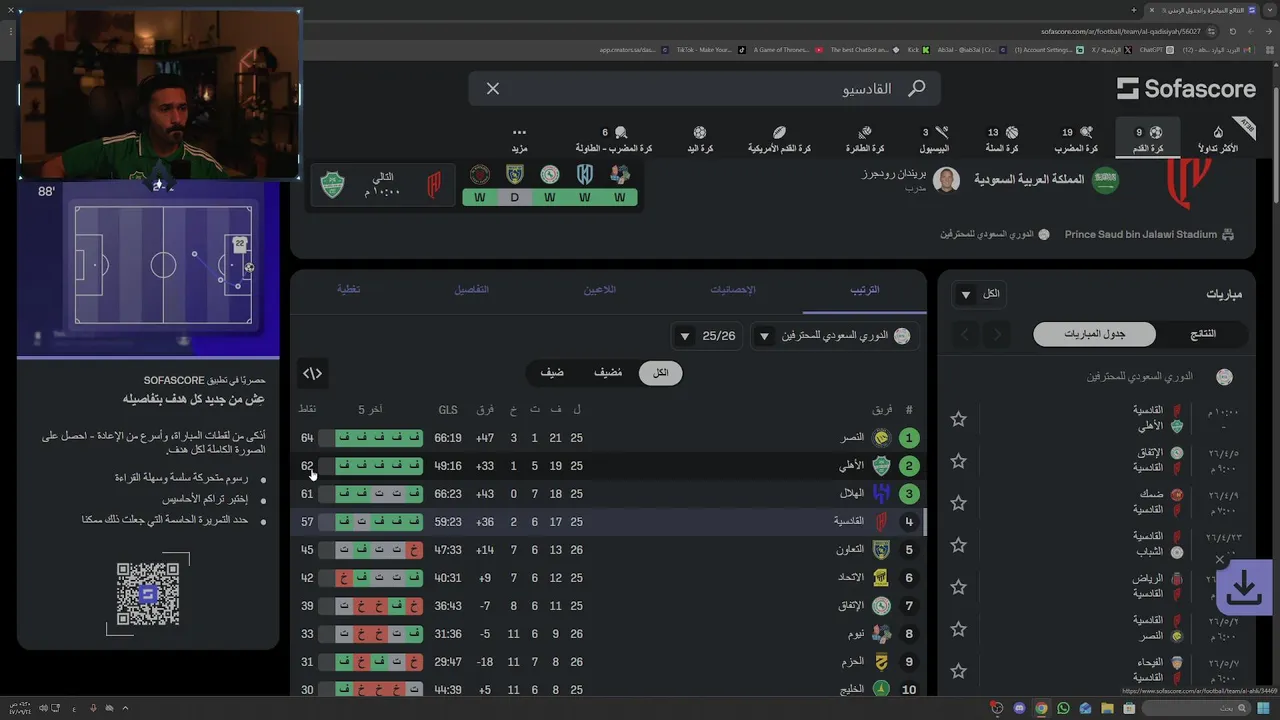This screenshot has height=720, width=1280.
Task: Click the QR code in the ad
Action: pyautogui.click(x=148, y=594)
